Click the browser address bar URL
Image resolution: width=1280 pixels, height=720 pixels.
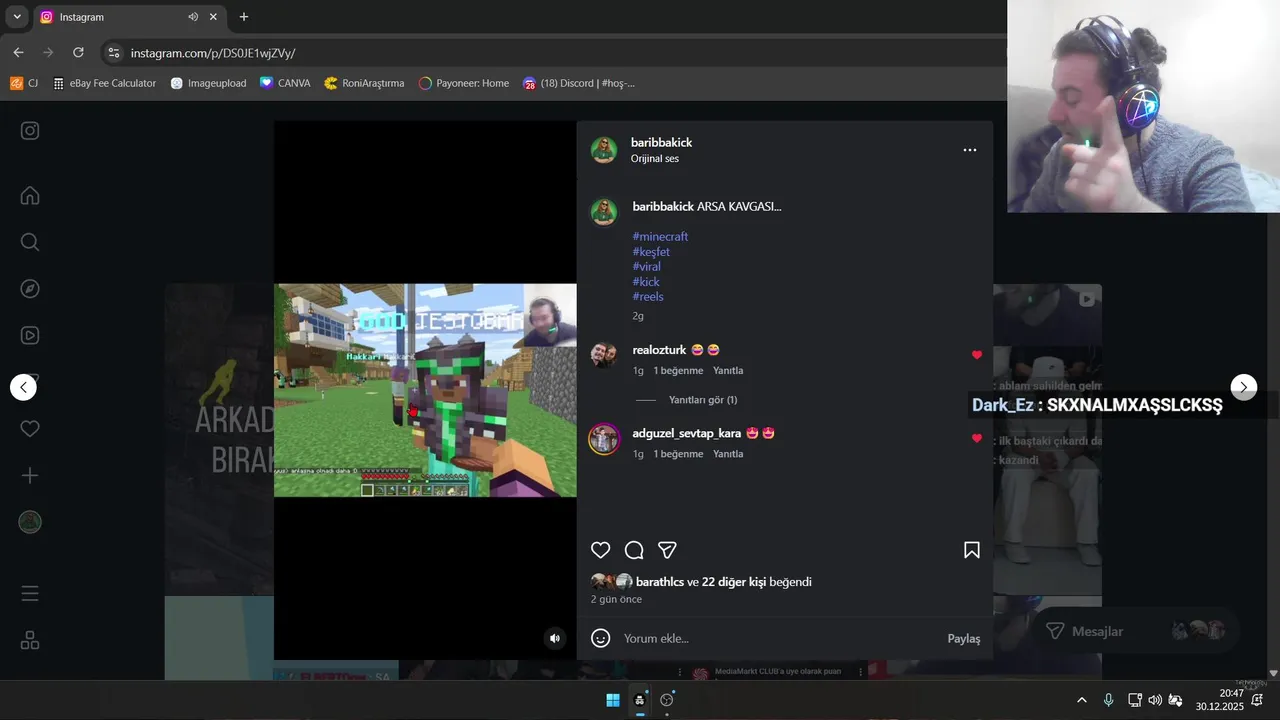[213, 53]
